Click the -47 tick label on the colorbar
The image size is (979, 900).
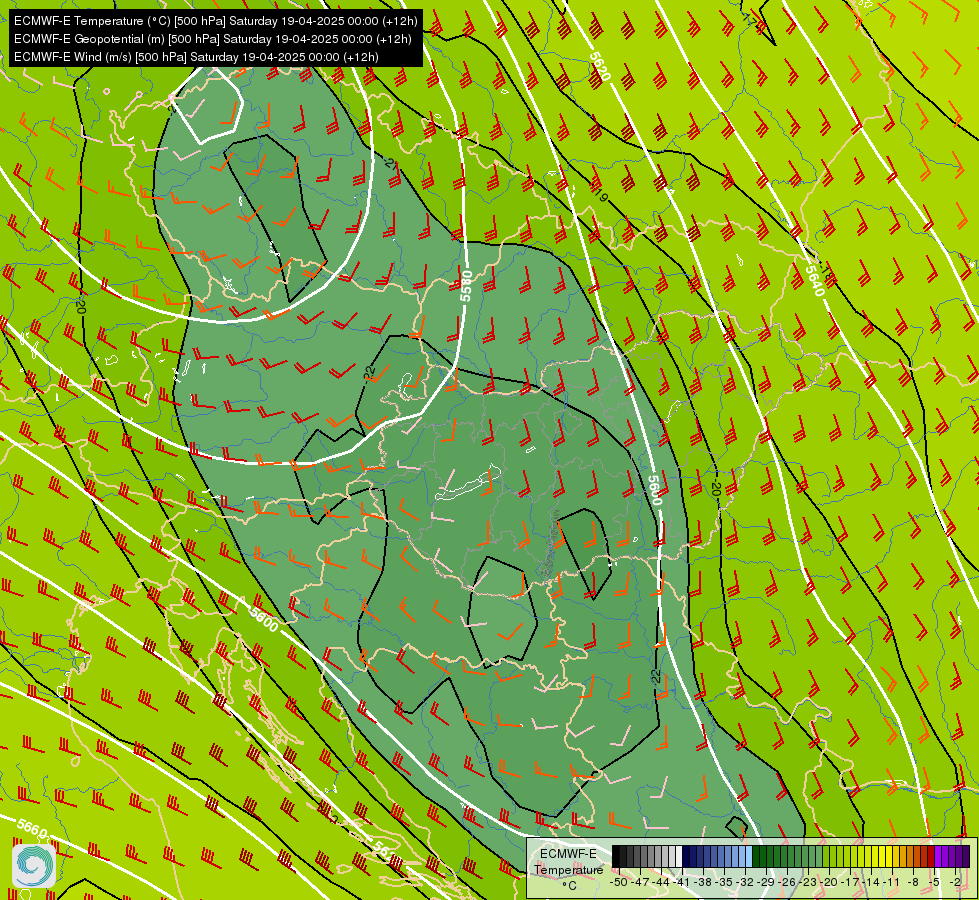[641, 882]
